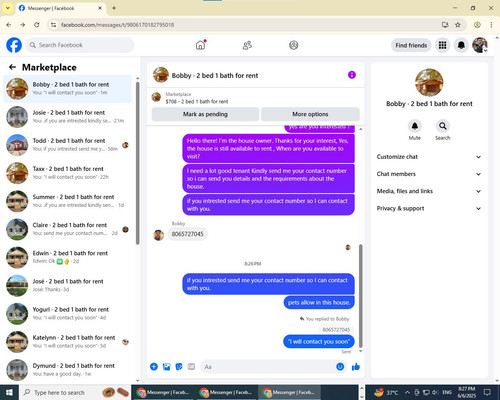Click More options button

(310, 114)
